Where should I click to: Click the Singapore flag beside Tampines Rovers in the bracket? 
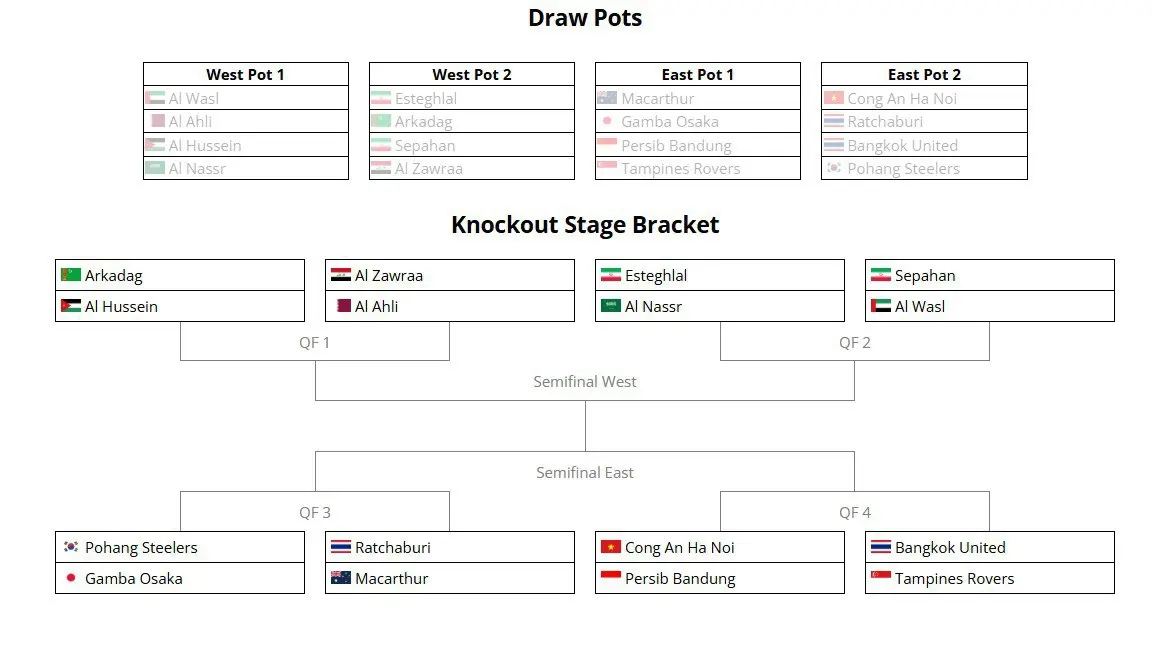click(x=881, y=578)
